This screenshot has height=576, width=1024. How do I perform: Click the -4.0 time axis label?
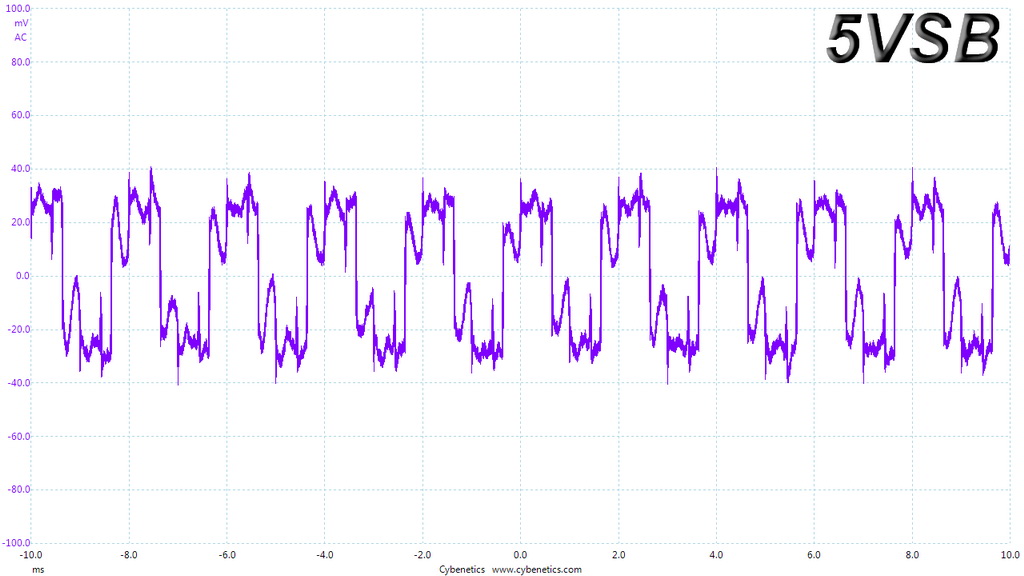325,555
